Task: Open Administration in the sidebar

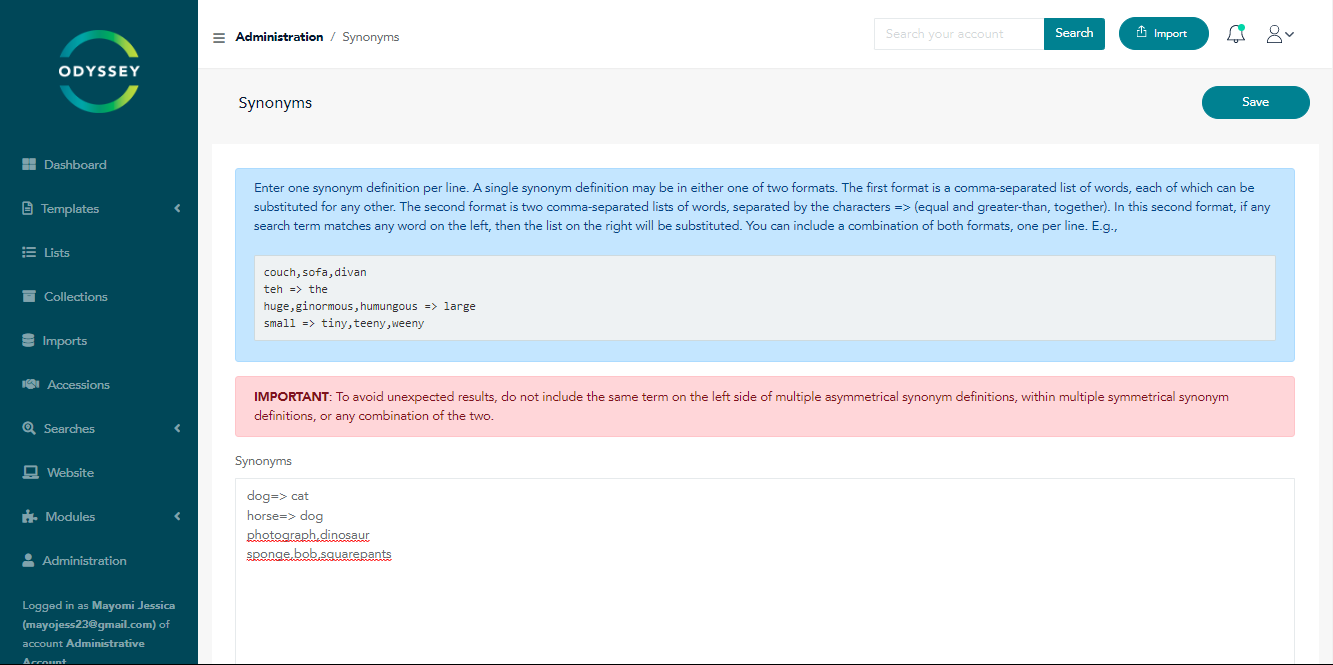Action: pos(85,561)
